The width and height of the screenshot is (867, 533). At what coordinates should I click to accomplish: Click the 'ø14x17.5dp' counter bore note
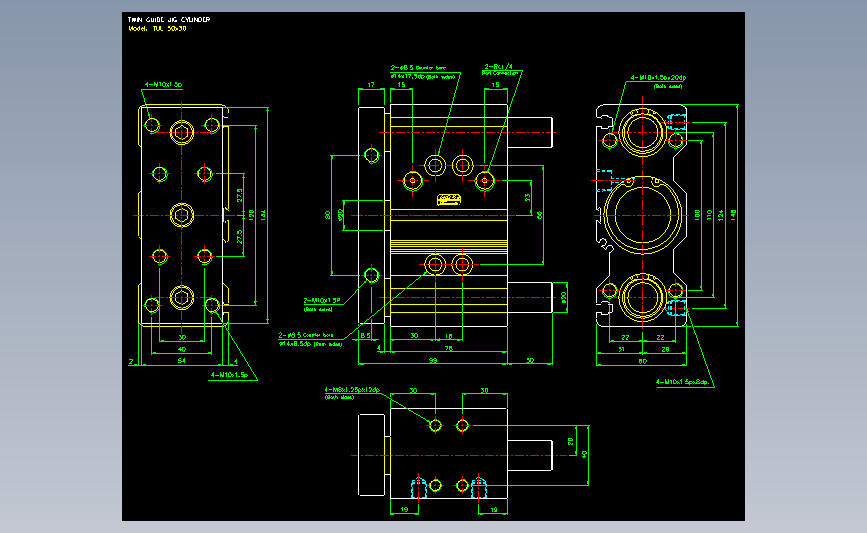425,77
